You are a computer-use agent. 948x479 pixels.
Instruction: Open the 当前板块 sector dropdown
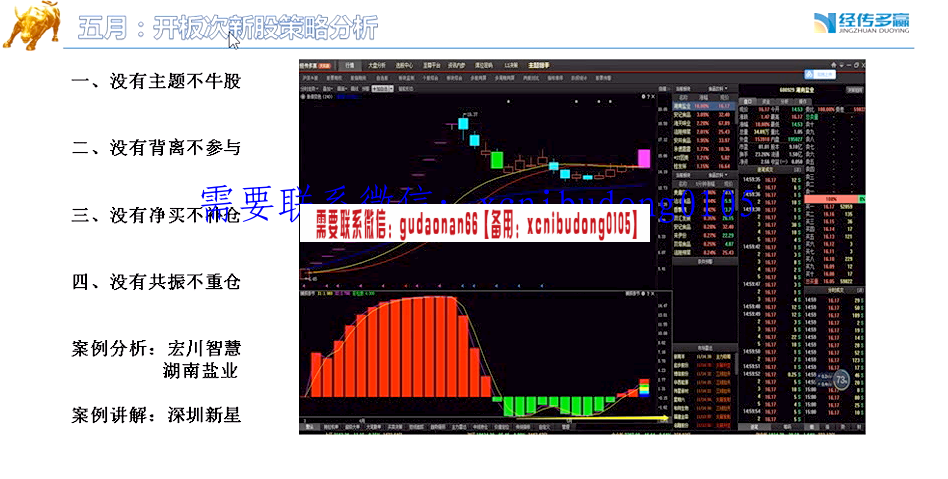678,88
